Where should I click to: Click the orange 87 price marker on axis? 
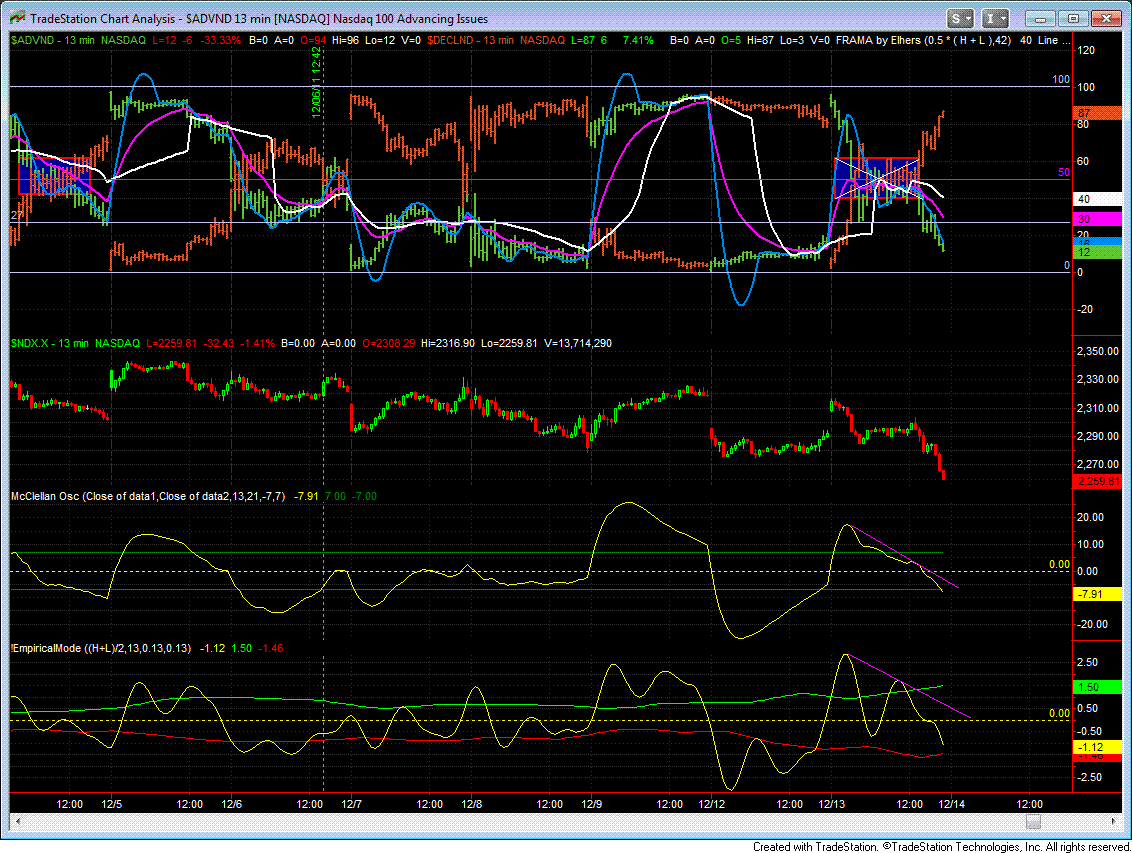point(1098,113)
